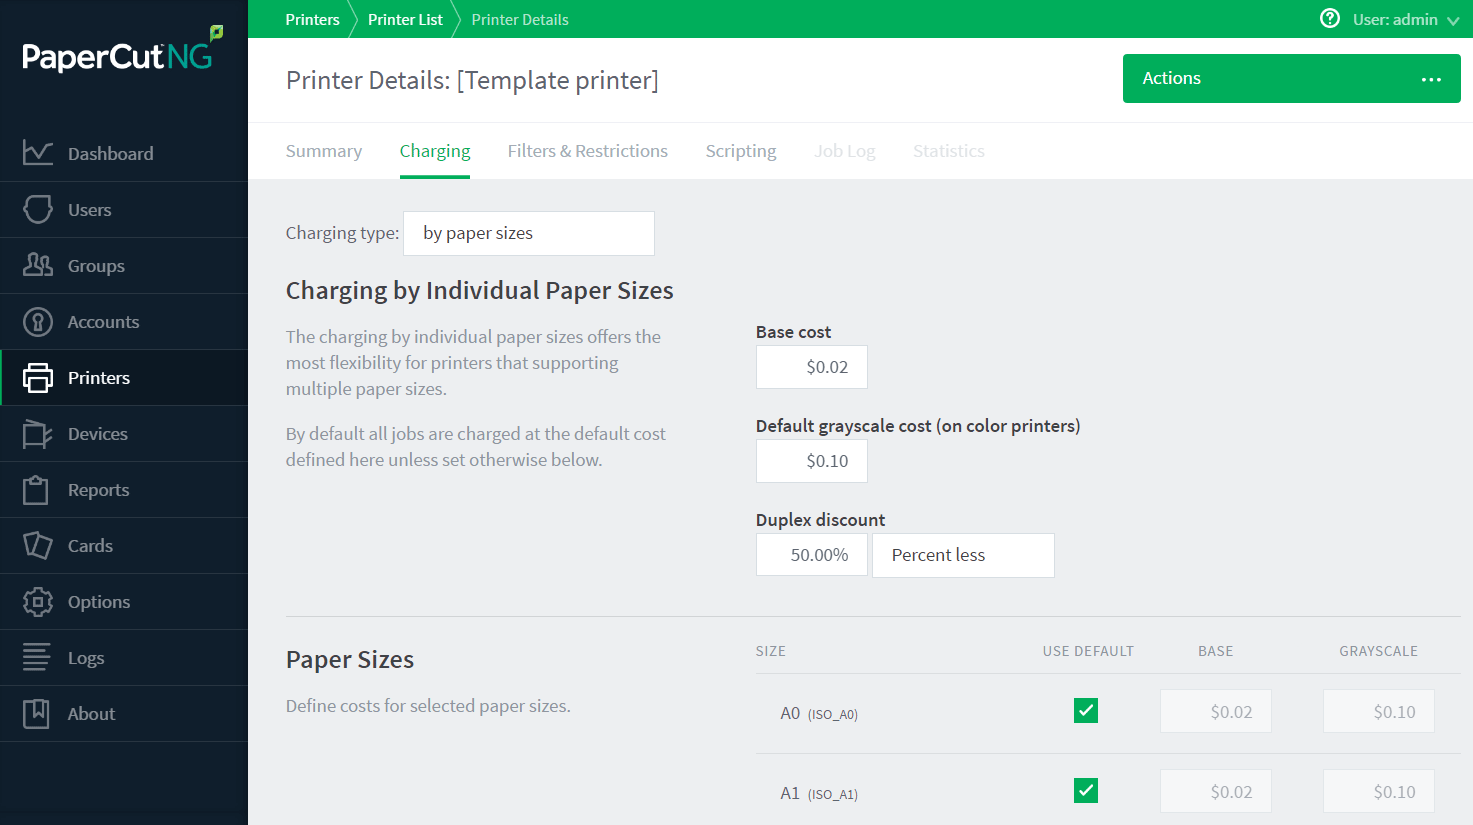1473x825 pixels.
Task: Click A0 grayscale cost field
Action: coord(1379,711)
